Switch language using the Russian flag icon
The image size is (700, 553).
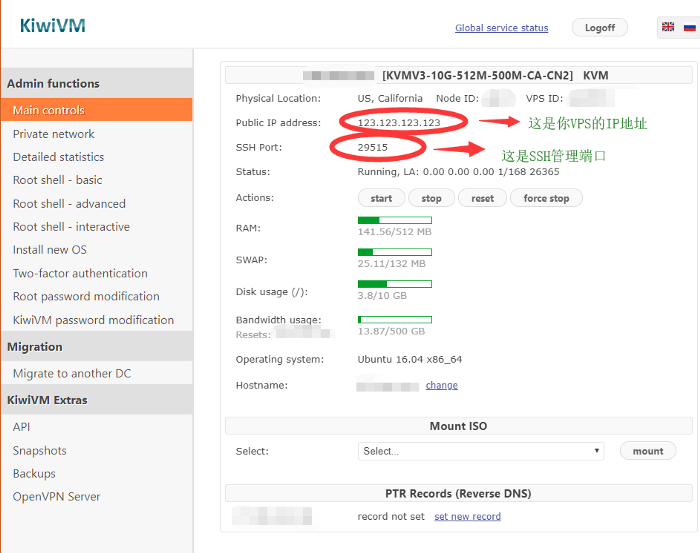(690, 27)
